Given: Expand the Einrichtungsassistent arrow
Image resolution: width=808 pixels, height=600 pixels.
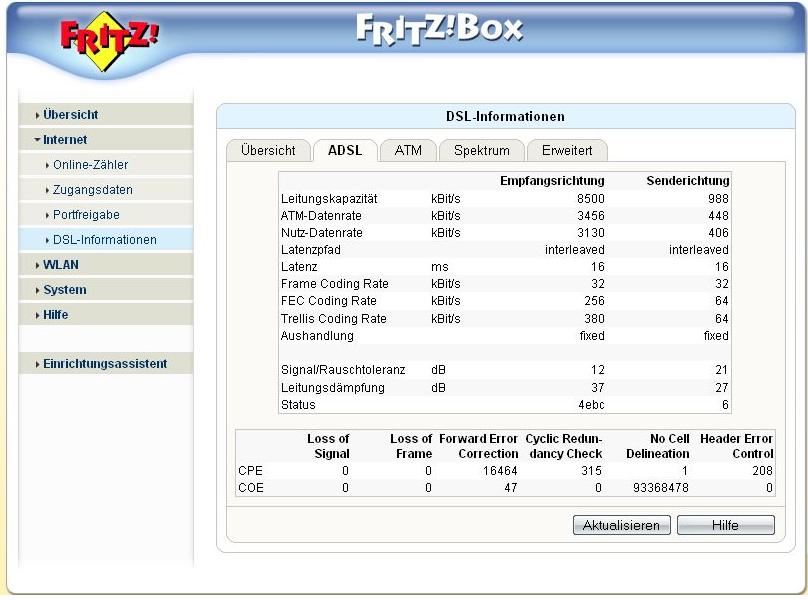Looking at the screenshot, I should point(38,364).
